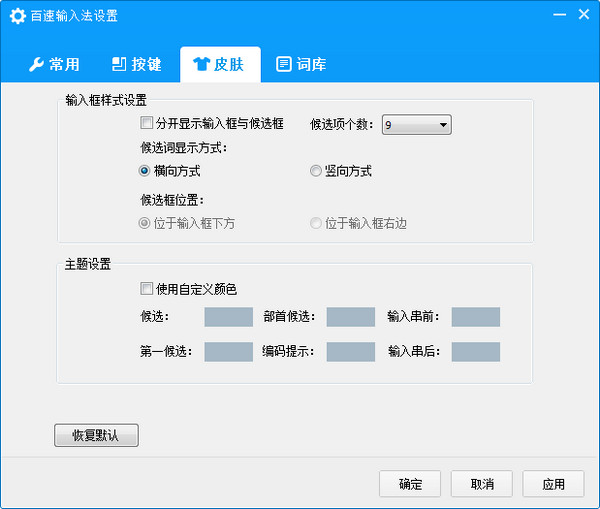600x509 pixels.
Task: Select 横向方式 radio button
Action: (x=146, y=171)
